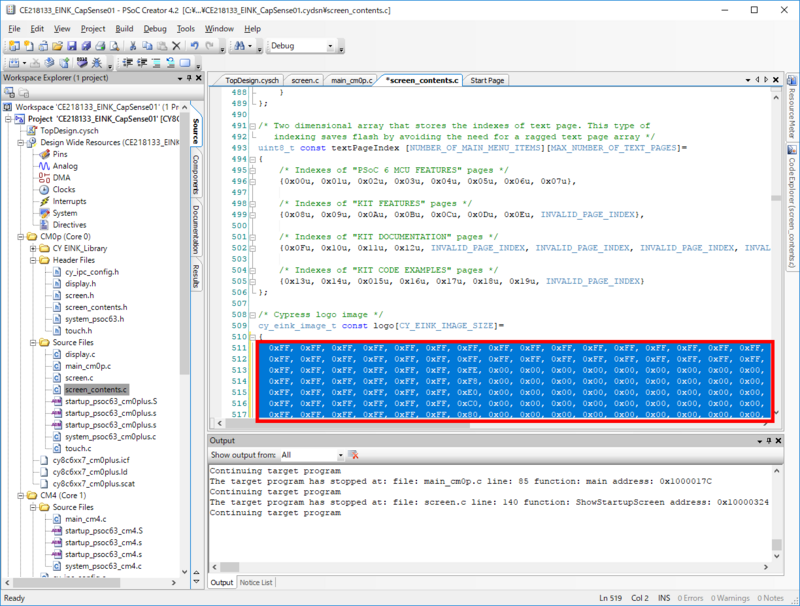Open the Show output from dropdown
The height and width of the screenshot is (606, 800).
tap(340, 455)
